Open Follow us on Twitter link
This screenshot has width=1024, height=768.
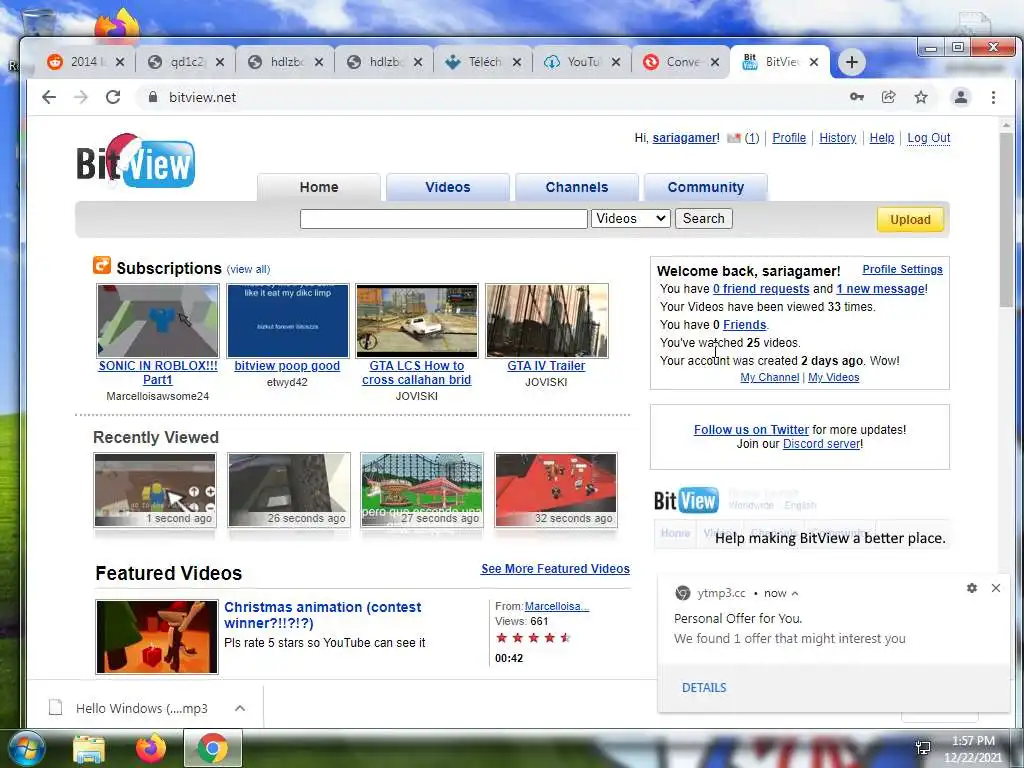(x=751, y=430)
